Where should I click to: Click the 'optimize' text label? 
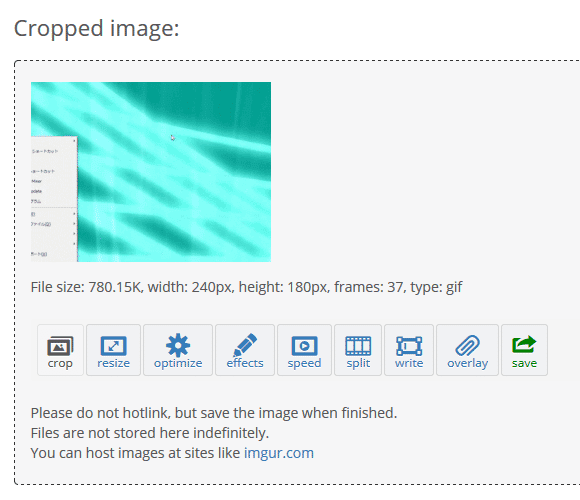point(178,363)
